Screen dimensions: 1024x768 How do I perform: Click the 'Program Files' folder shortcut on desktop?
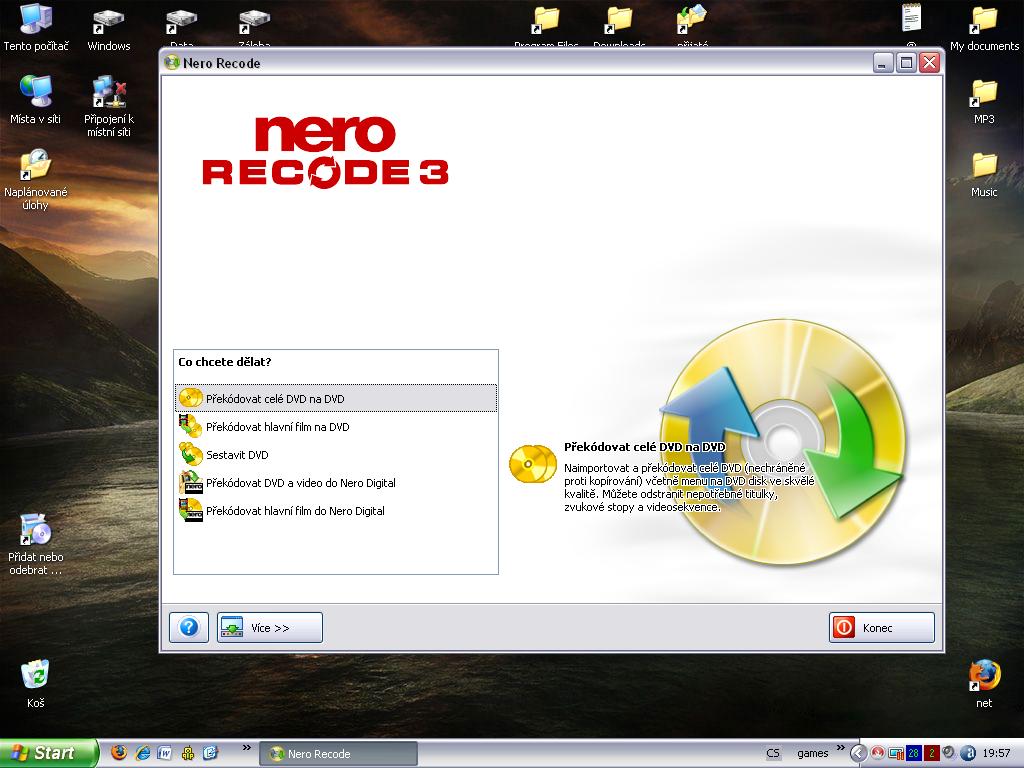[x=547, y=26]
